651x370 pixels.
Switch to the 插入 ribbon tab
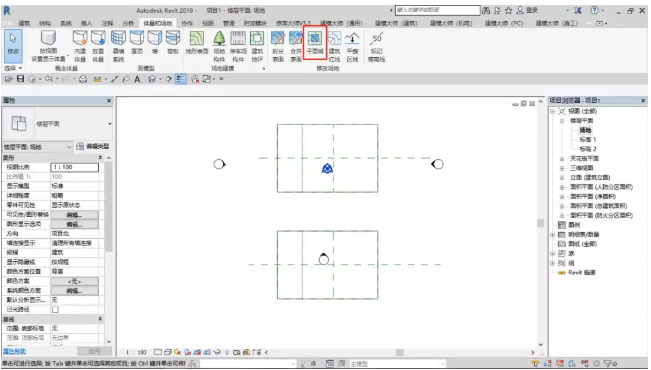86,23
